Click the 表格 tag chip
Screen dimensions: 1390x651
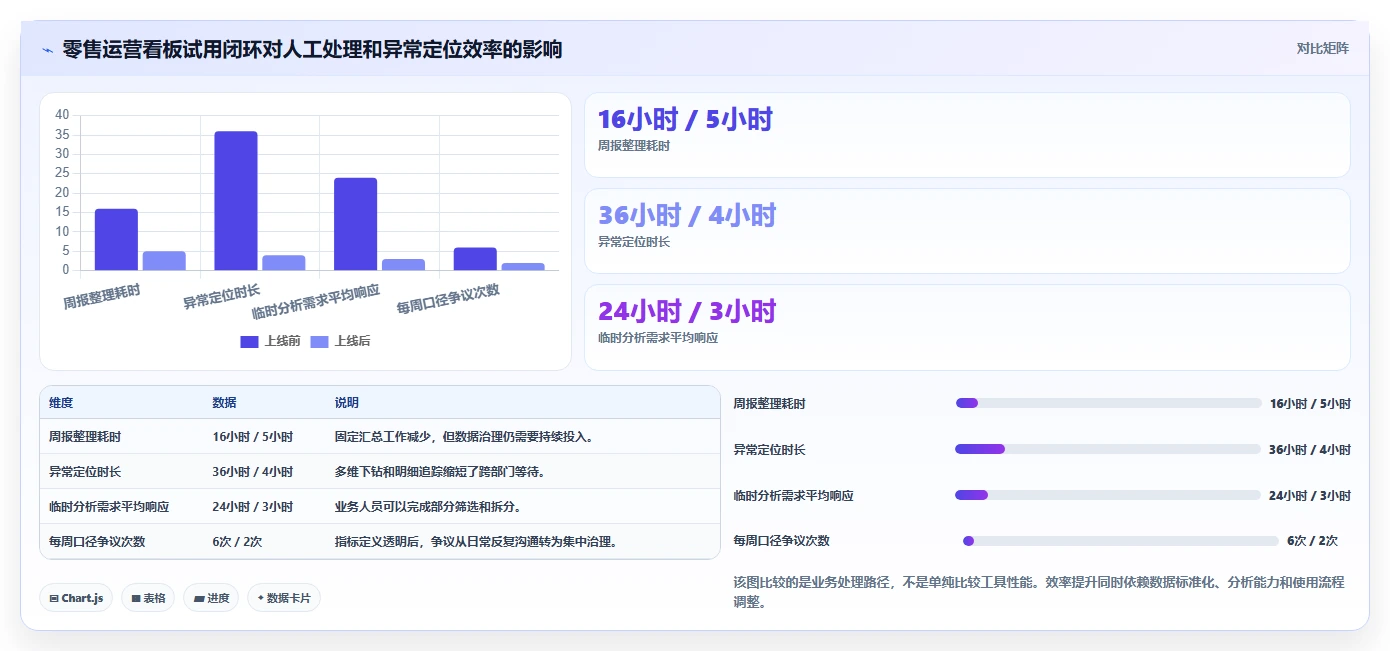click(x=148, y=598)
